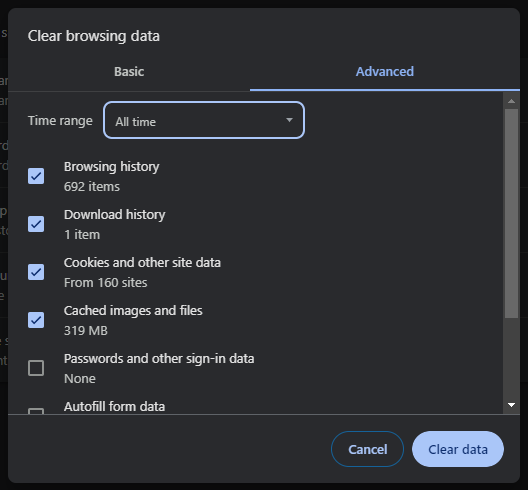Viewport: 528px width, 490px height.
Task: Click the vertical scrollbar thumb
Action: (512, 213)
